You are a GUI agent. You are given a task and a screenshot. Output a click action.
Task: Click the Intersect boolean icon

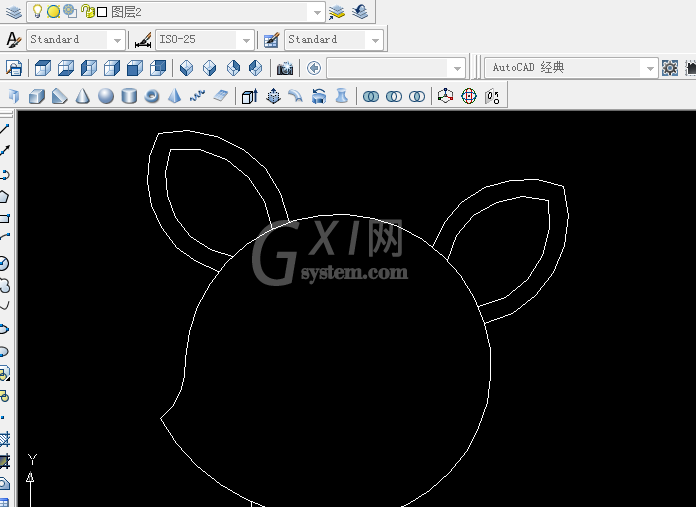click(x=417, y=96)
